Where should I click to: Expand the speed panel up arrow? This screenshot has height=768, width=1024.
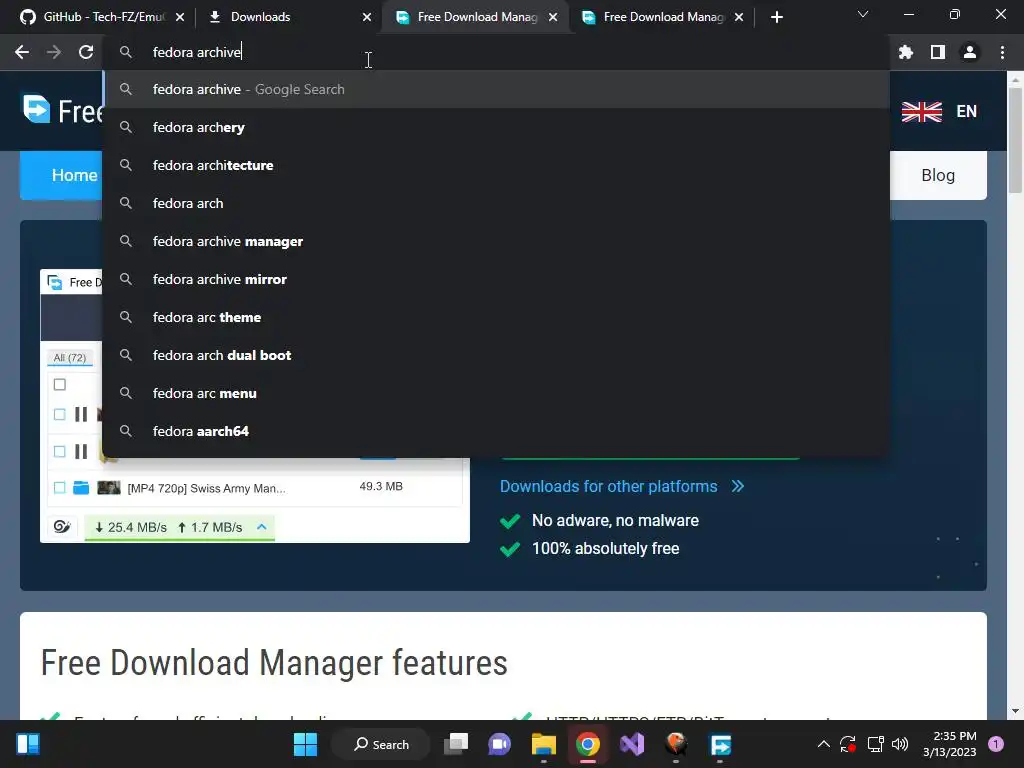point(261,526)
